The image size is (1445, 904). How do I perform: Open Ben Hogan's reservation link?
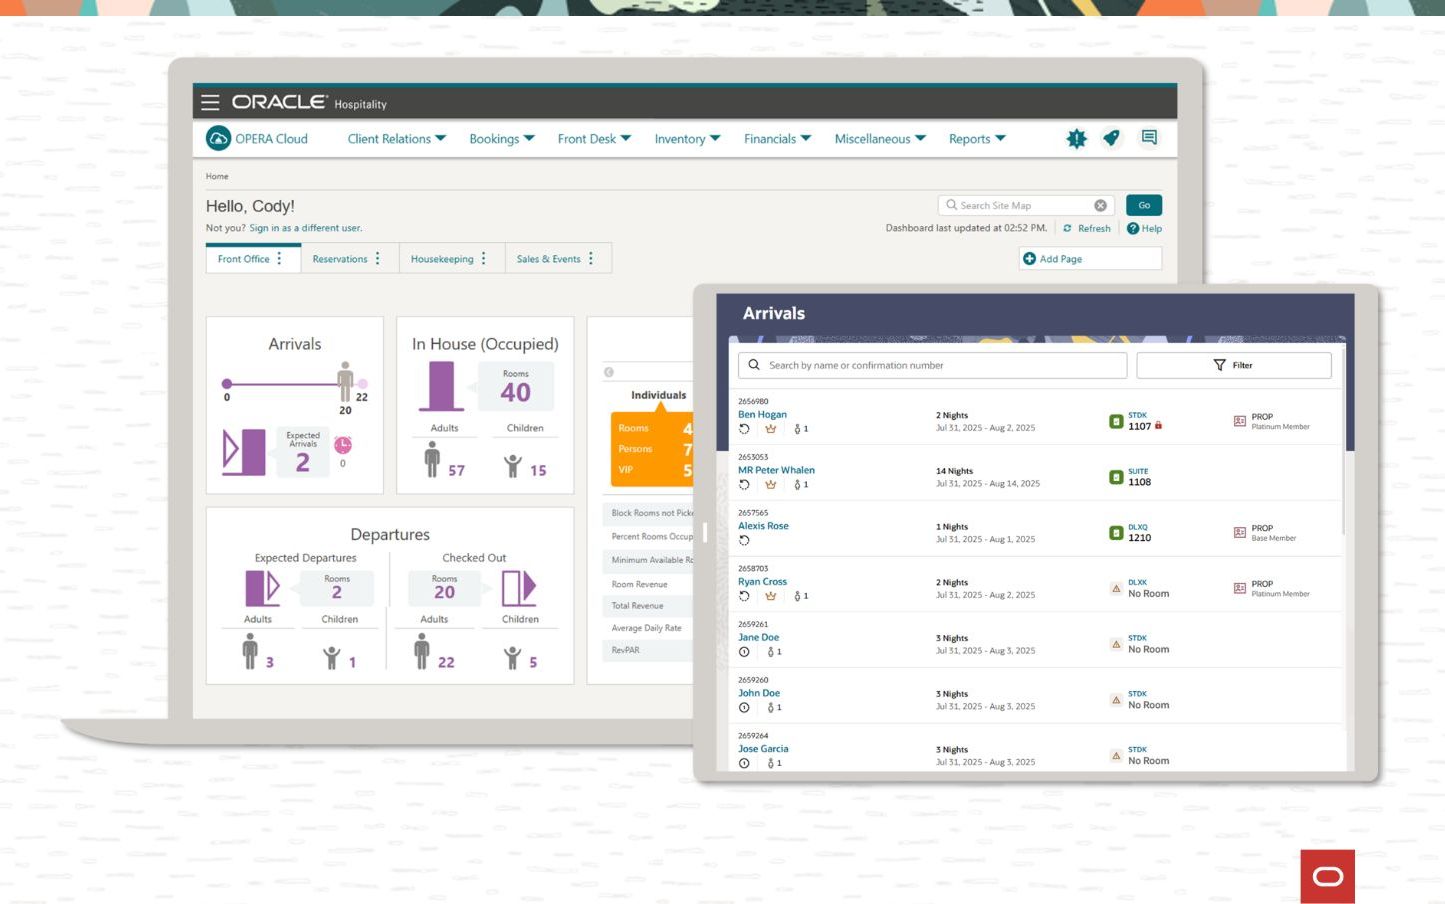[762, 414]
